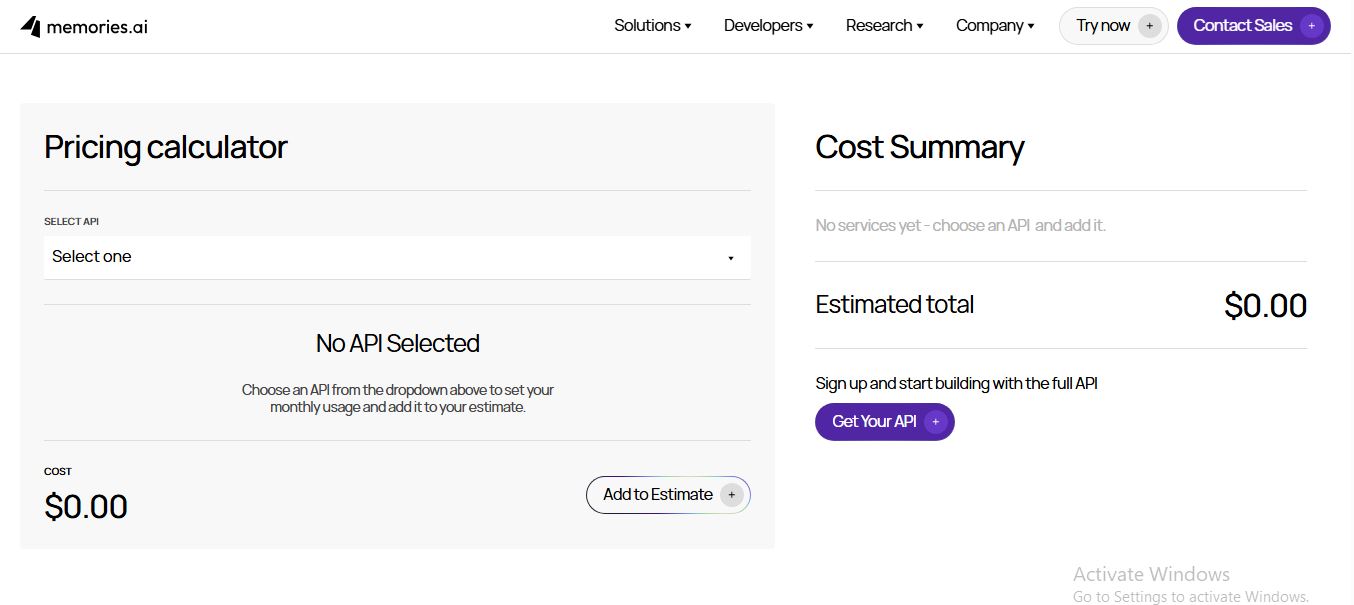Screen dimensions: 1354x605
Task: Click the Cost Summary heading
Action: [920, 147]
